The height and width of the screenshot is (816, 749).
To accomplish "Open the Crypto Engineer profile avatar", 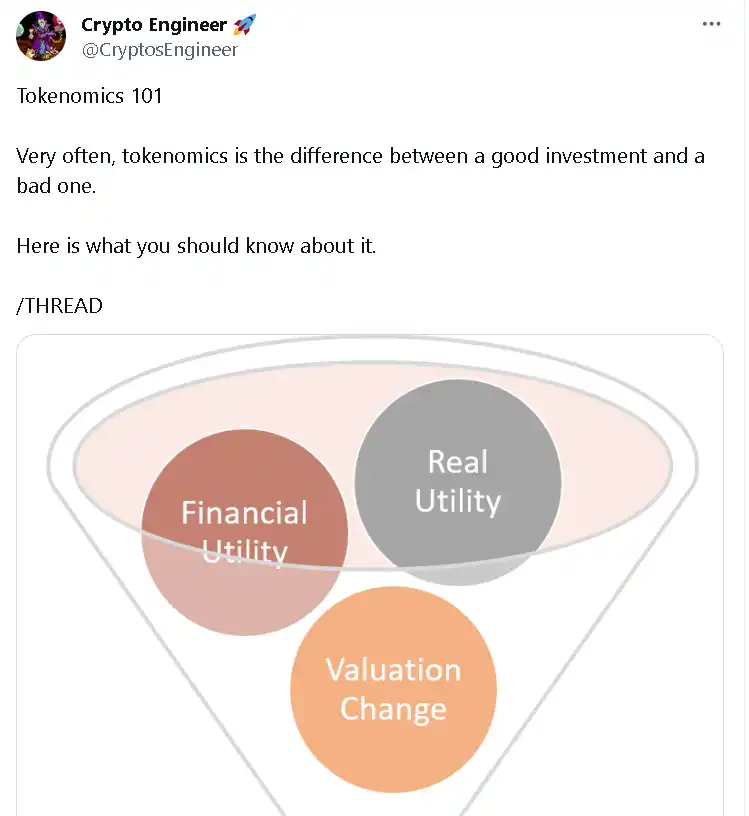I will pyautogui.click(x=41, y=36).
